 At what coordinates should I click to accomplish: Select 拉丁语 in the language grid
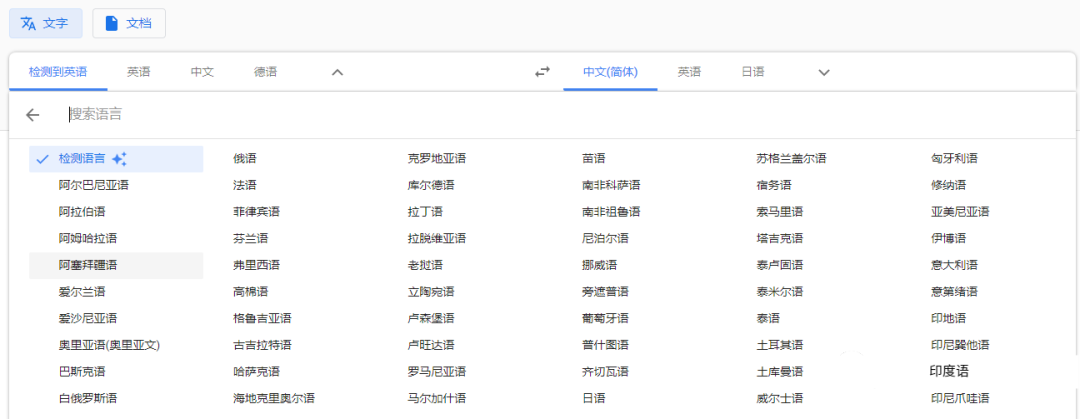[x=425, y=212]
